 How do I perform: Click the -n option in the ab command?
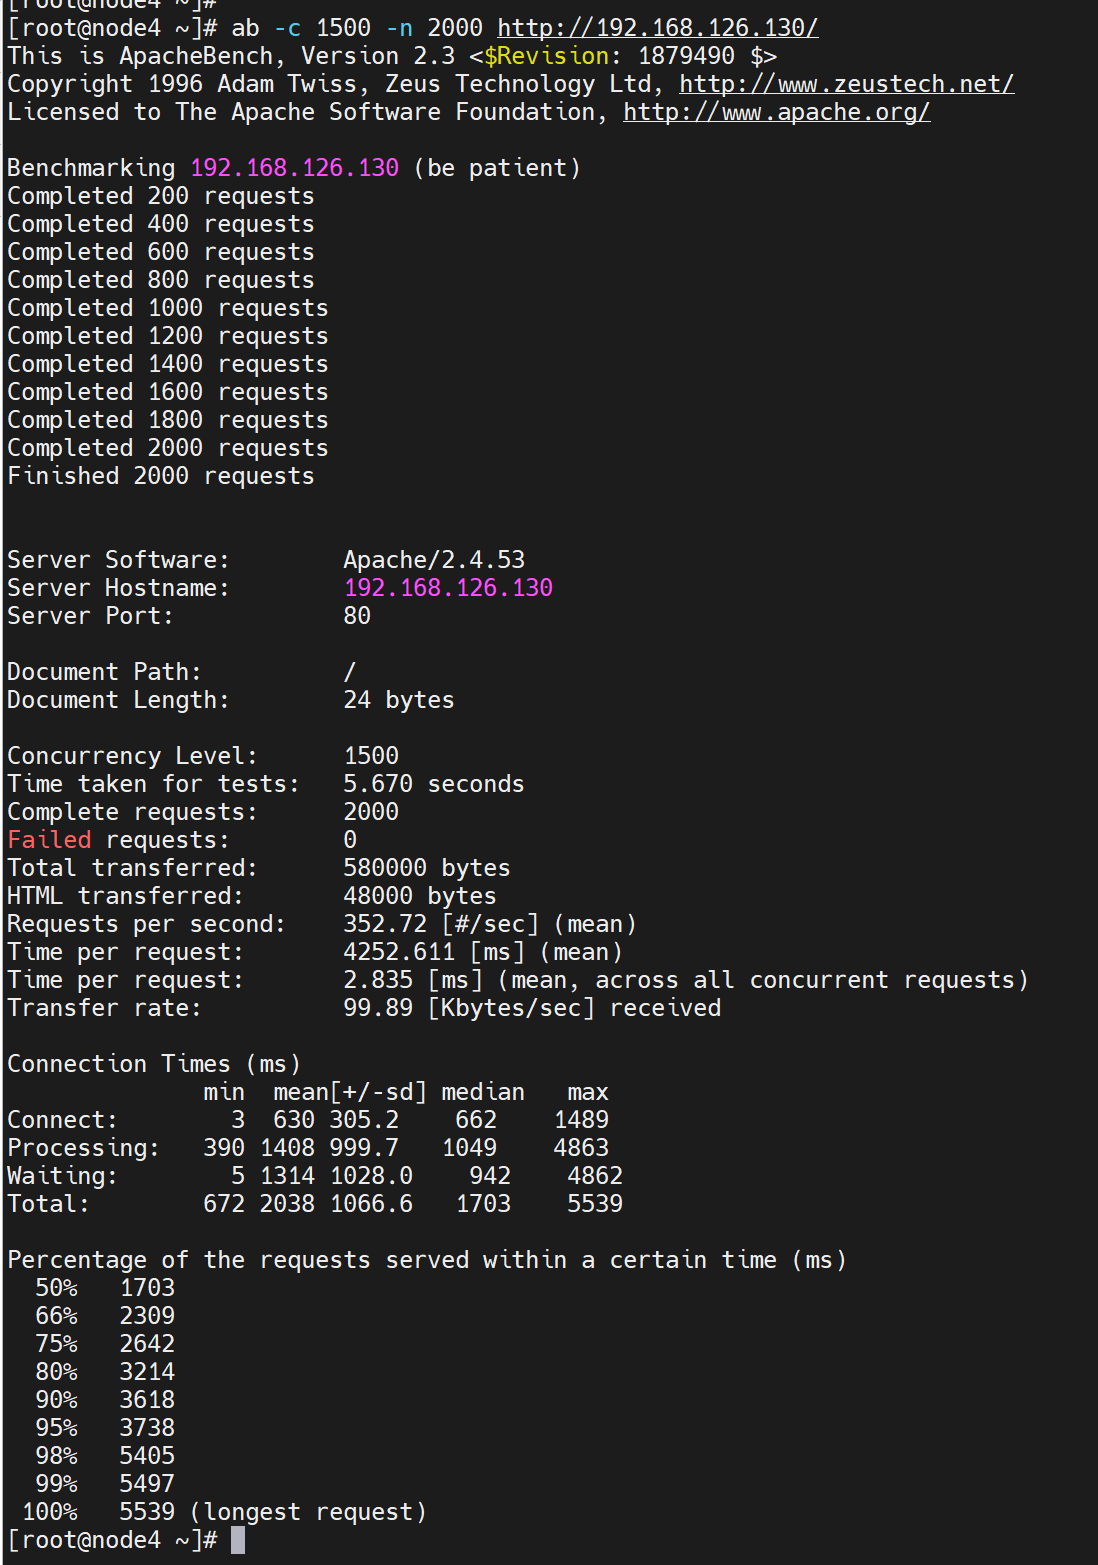[x=399, y=28]
